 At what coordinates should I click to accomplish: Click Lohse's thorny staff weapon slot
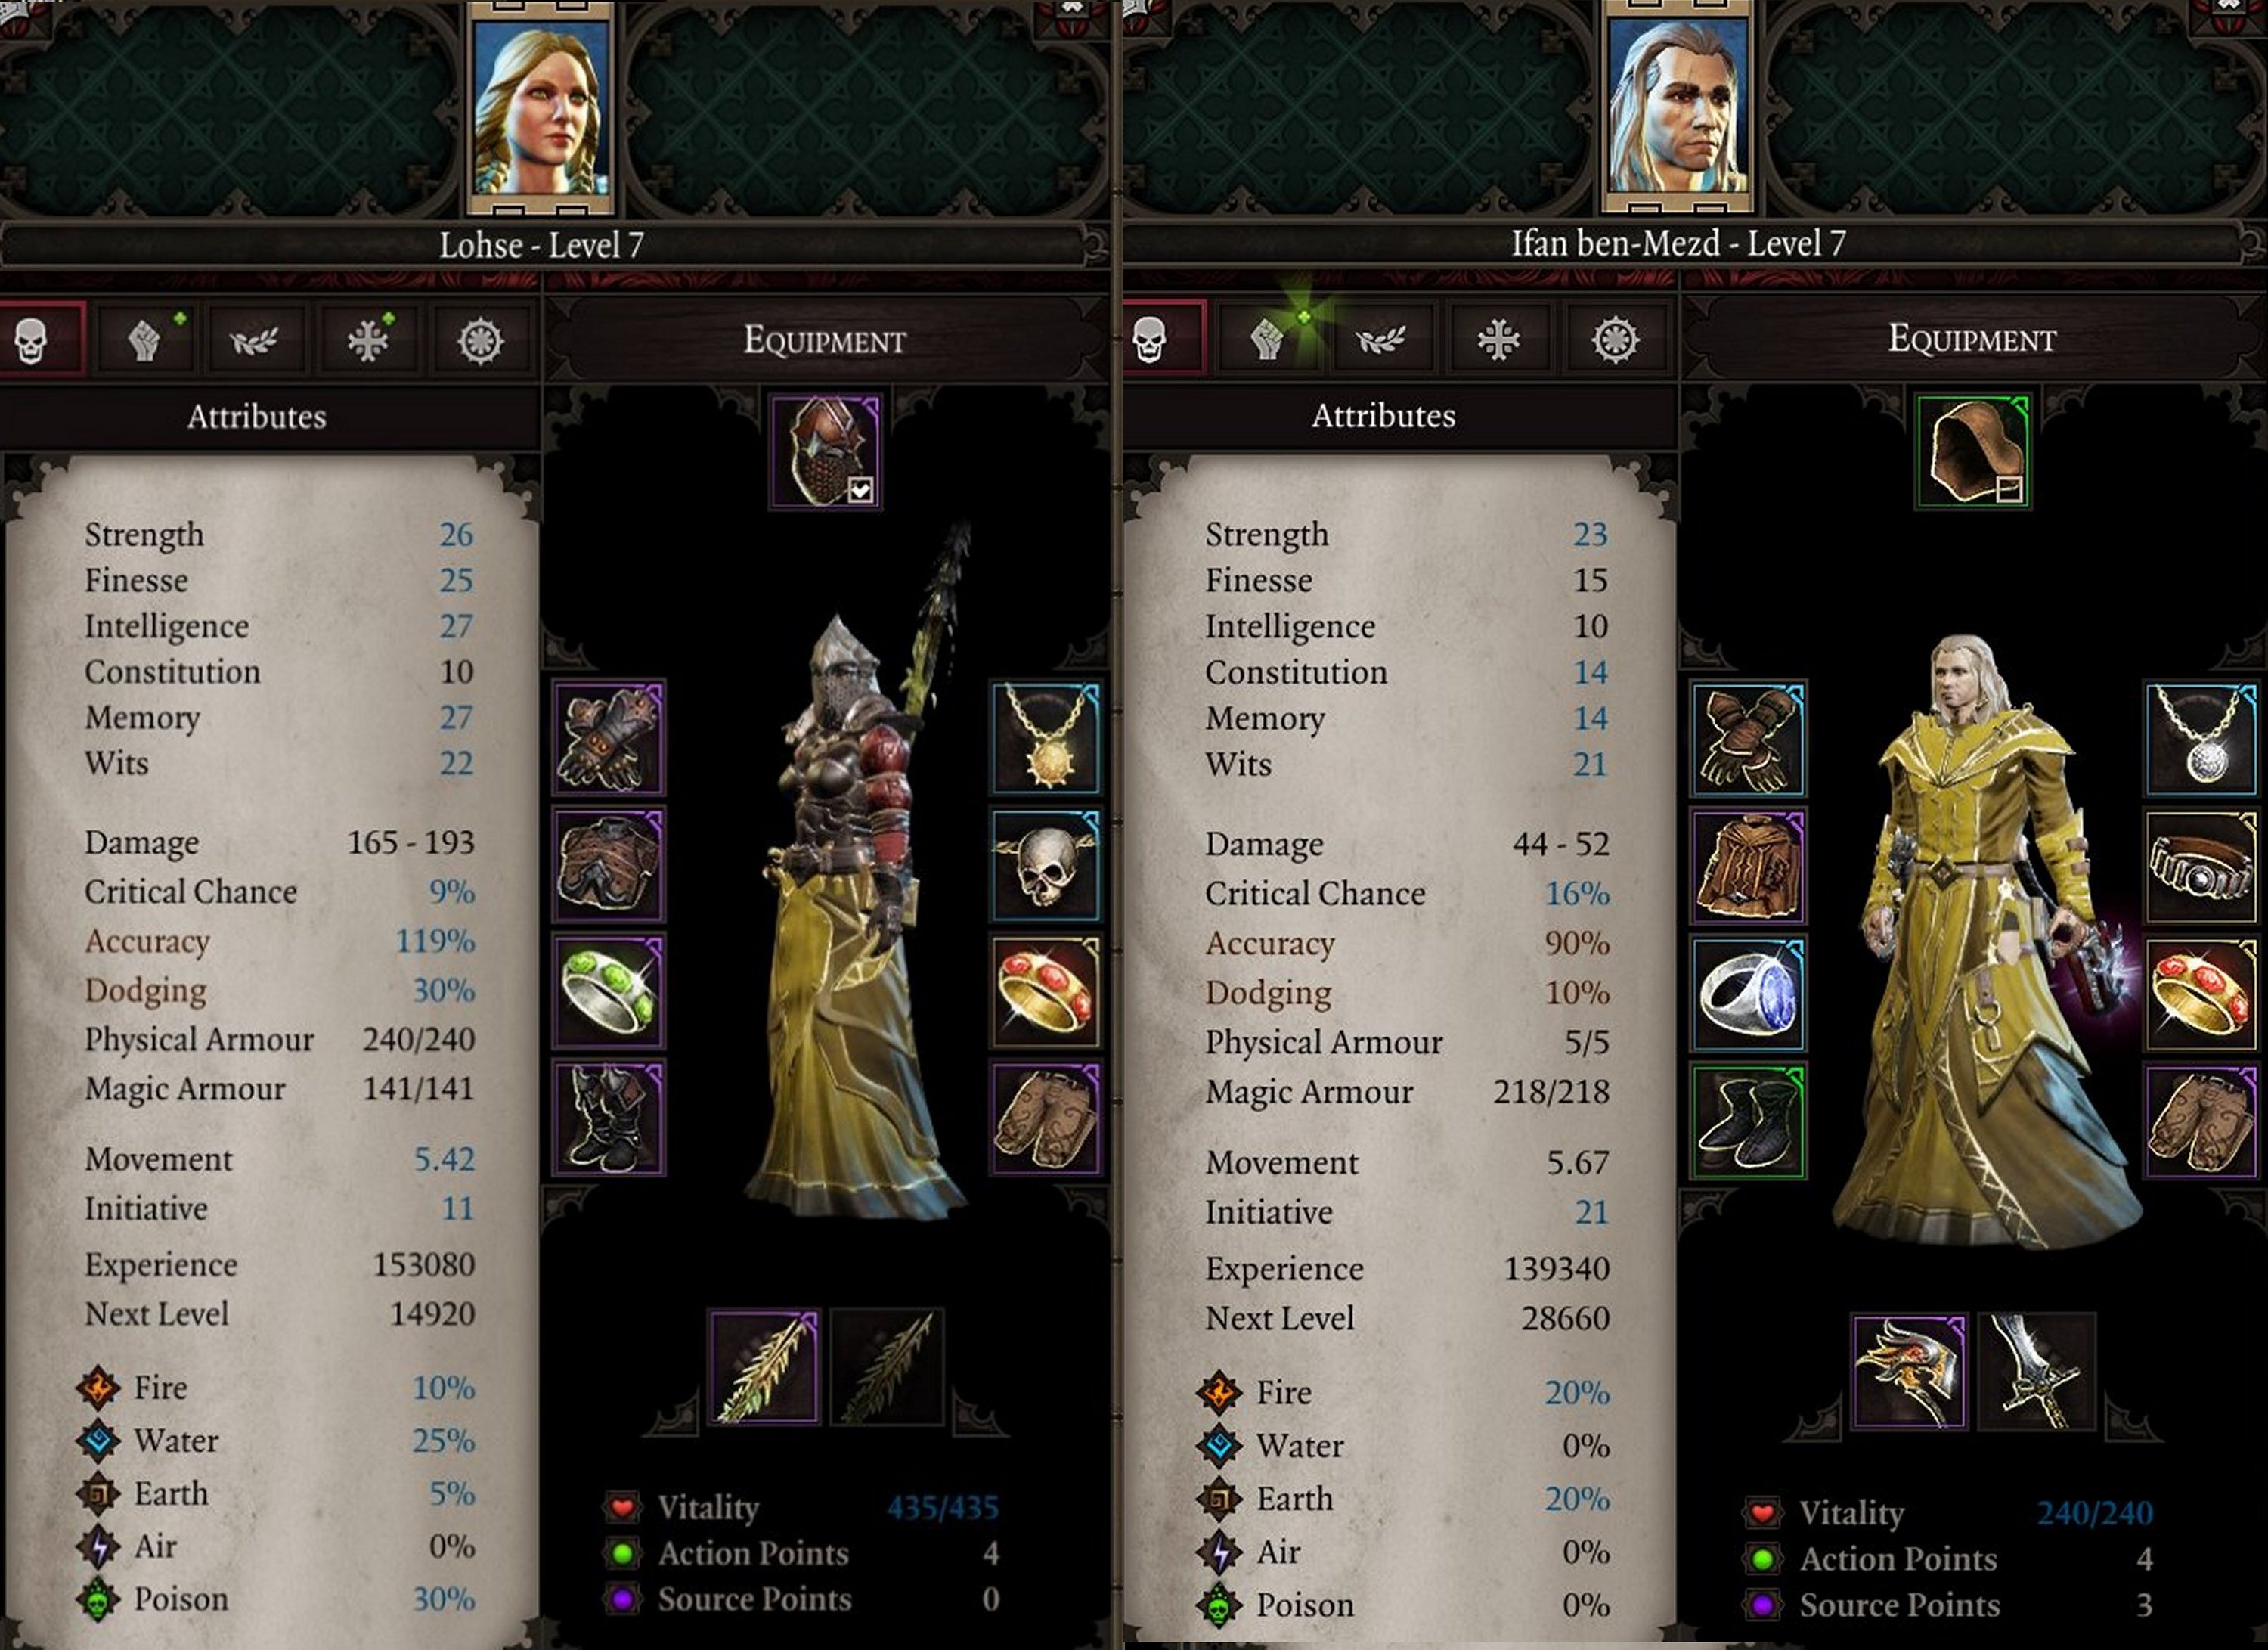[x=765, y=1368]
